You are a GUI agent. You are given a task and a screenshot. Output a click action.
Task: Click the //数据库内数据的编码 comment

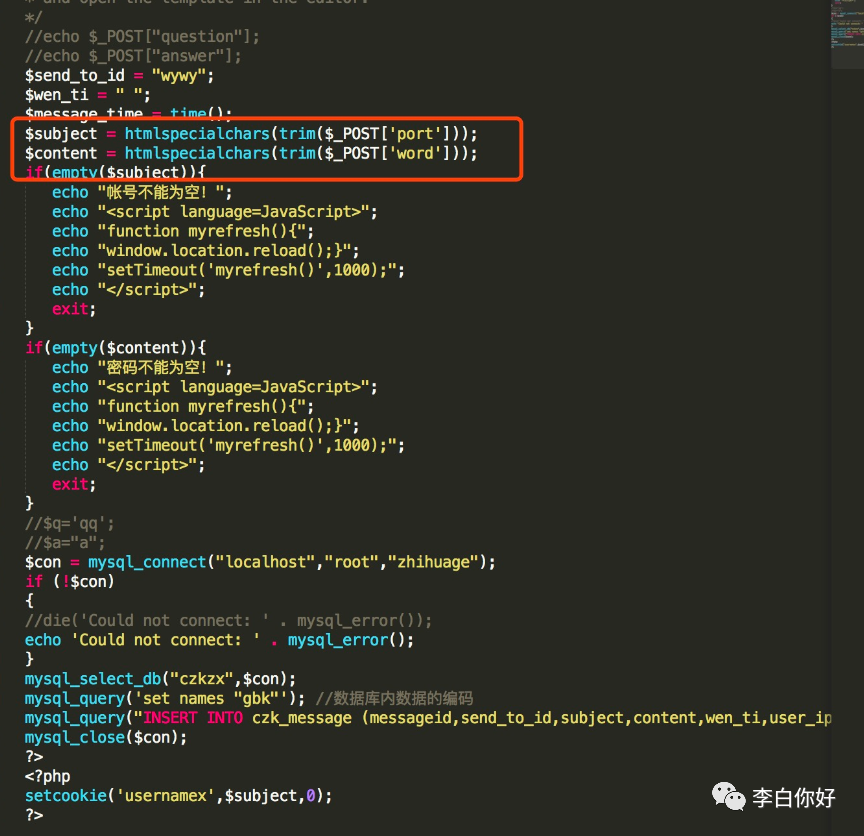pyautogui.click(x=394, y=698)
